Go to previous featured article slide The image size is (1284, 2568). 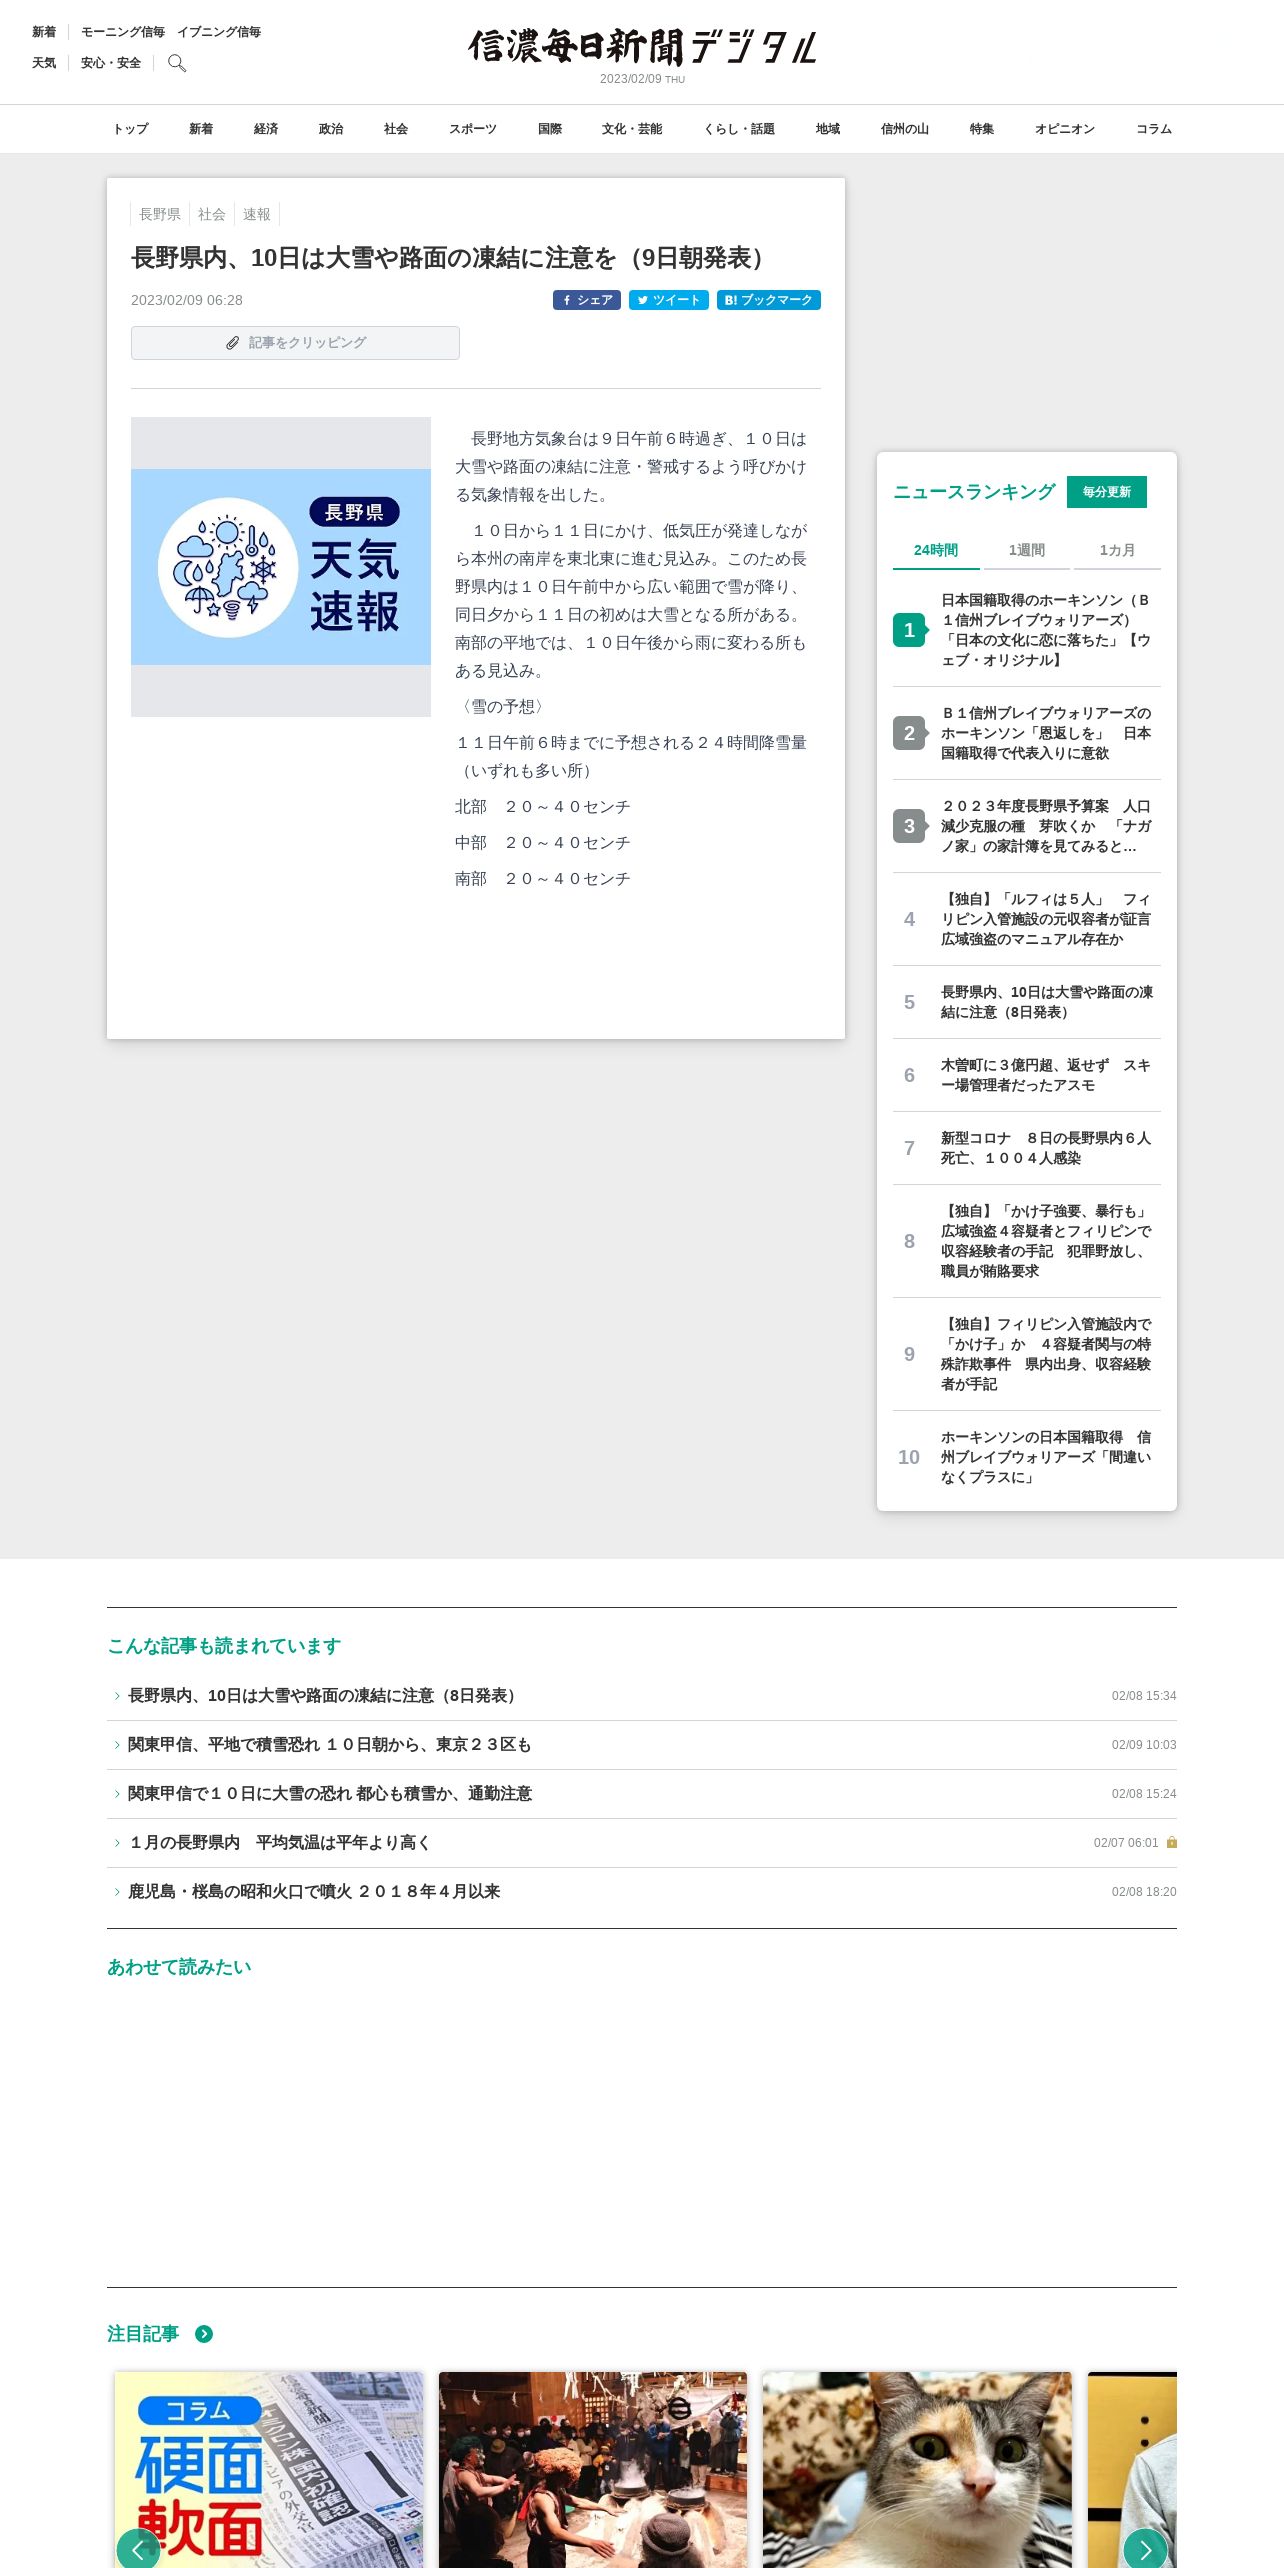138,2548
